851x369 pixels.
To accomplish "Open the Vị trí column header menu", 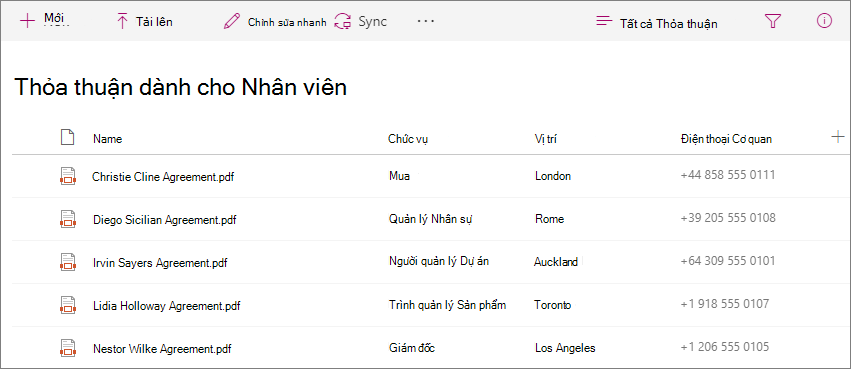I will 546,139.
